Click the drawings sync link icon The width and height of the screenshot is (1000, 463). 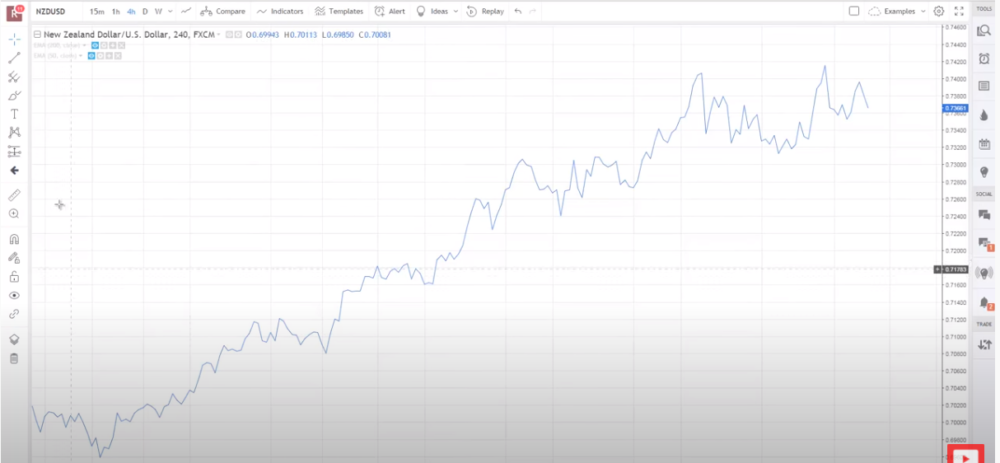[x=14, y=314]
